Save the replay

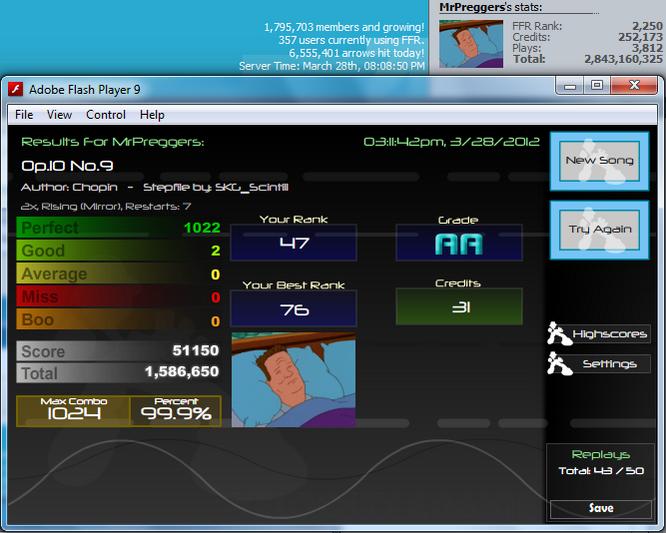[601, 508]
